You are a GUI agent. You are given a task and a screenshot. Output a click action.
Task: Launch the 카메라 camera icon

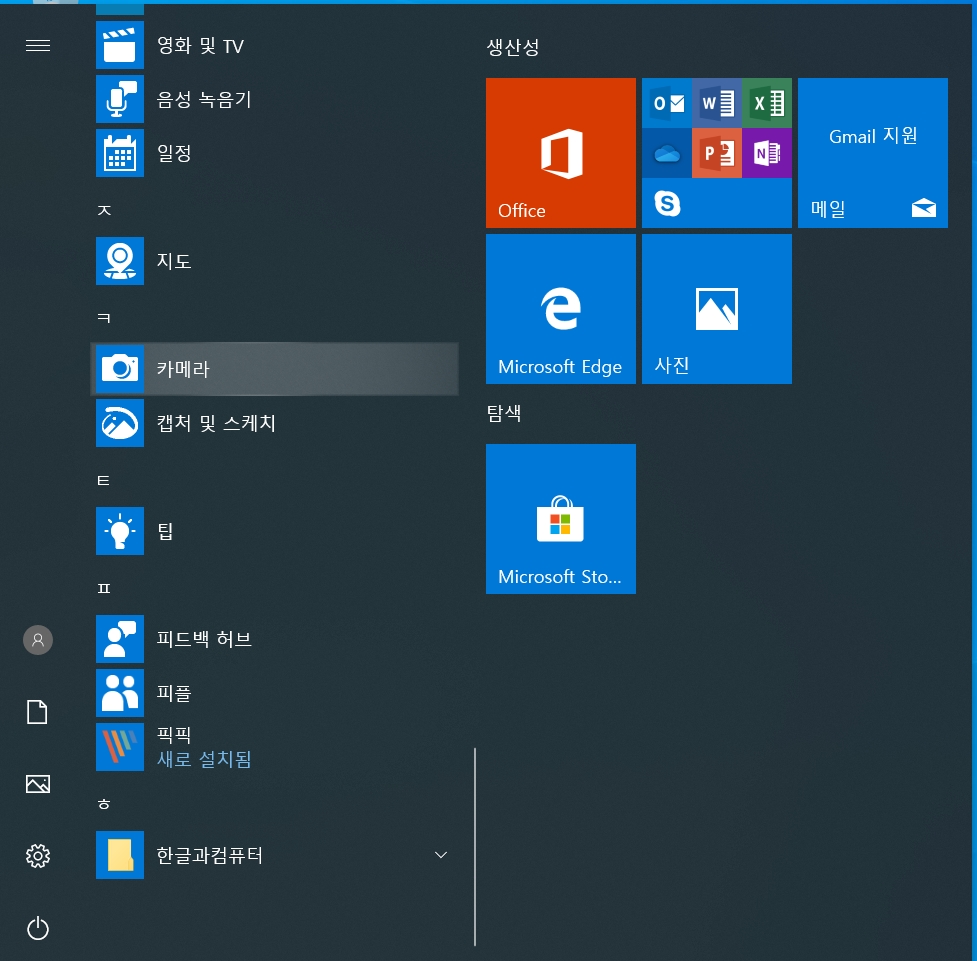120,368
